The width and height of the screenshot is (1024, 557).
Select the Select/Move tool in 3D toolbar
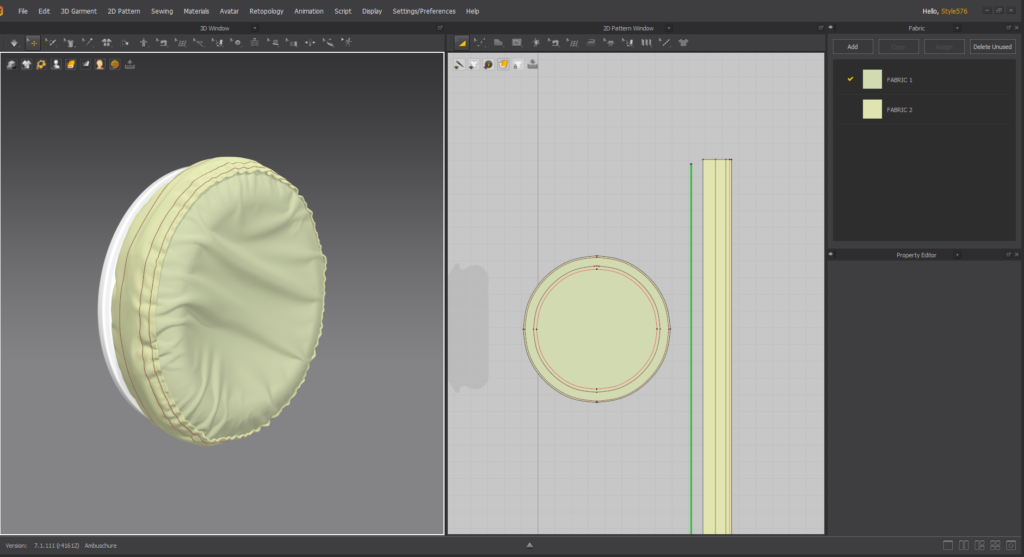tap(33, 43)
